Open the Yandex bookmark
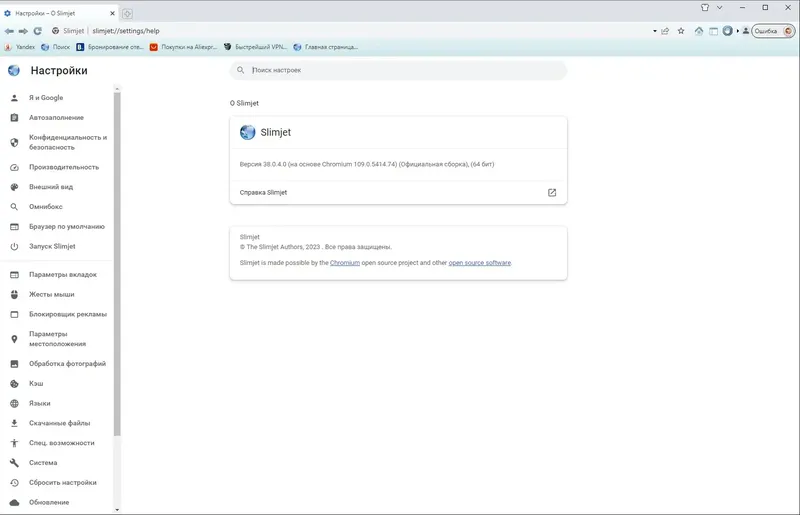The image size is (800, 515). click(x=20, y=47)
